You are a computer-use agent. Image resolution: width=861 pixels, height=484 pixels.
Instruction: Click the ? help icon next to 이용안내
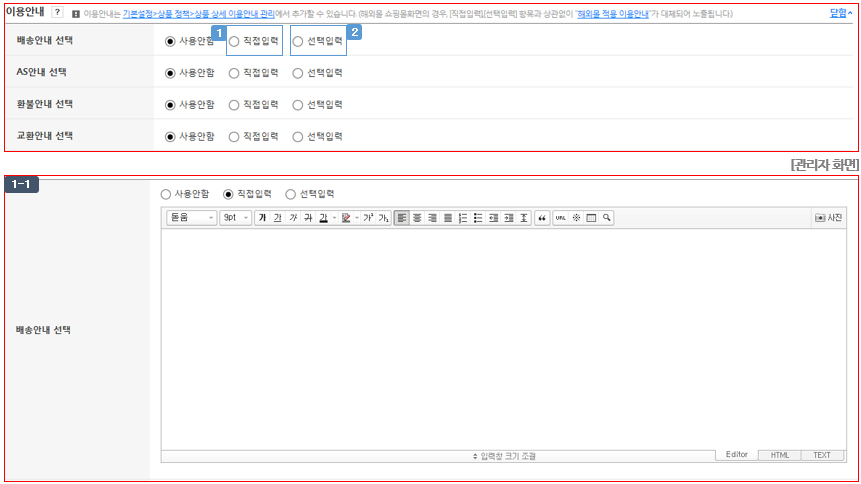(x=57, y=12)
